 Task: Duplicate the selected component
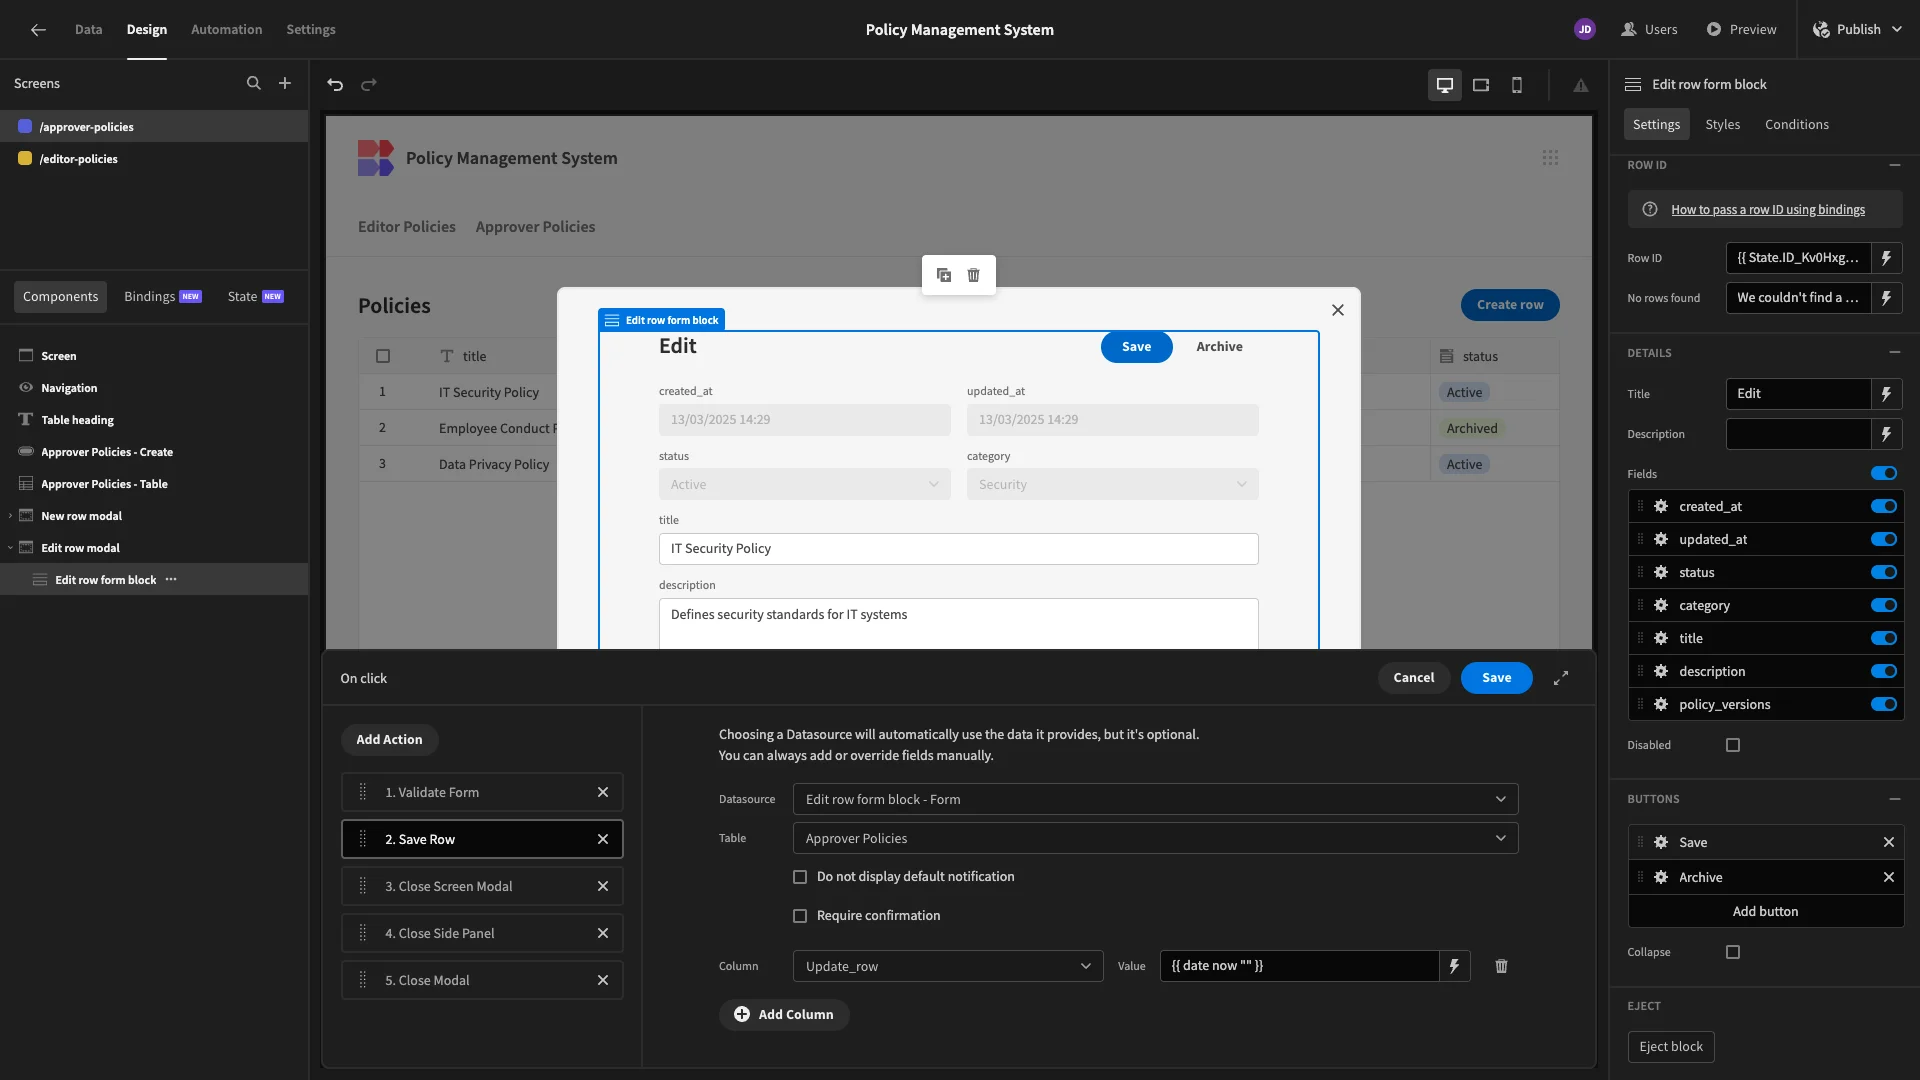(944, 275)
